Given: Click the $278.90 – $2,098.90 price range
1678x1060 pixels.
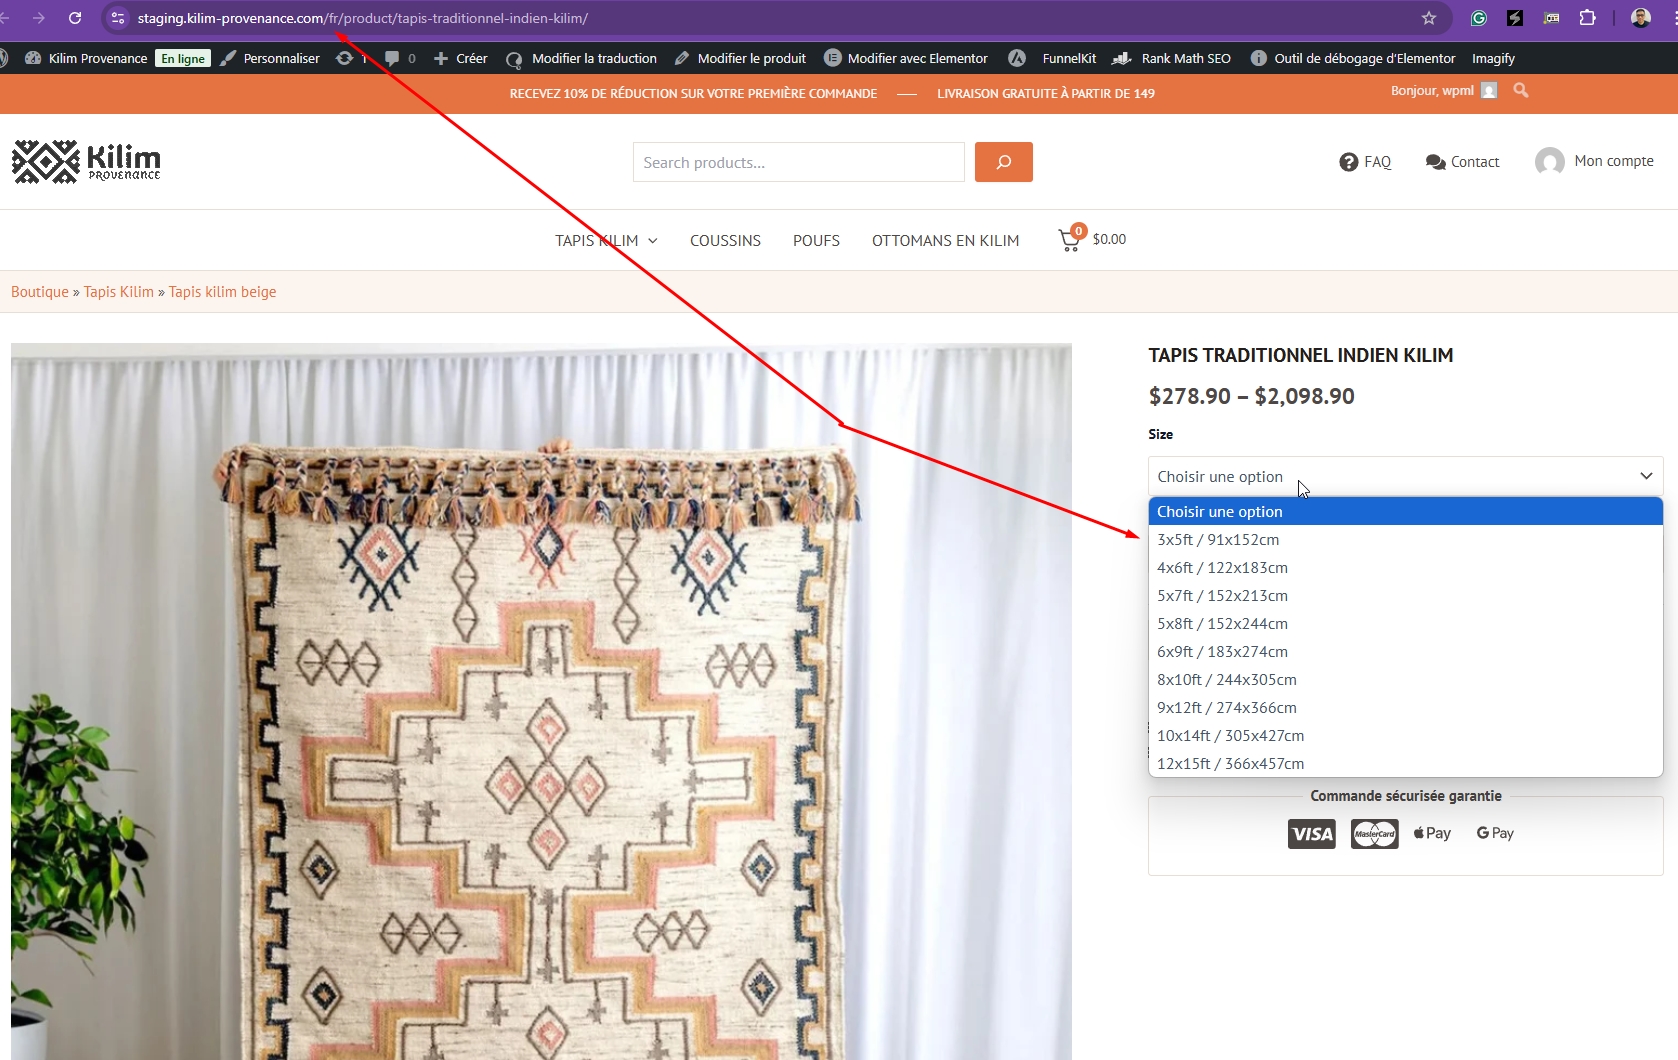Looking at the screenshot, I should pos(1251,396).
